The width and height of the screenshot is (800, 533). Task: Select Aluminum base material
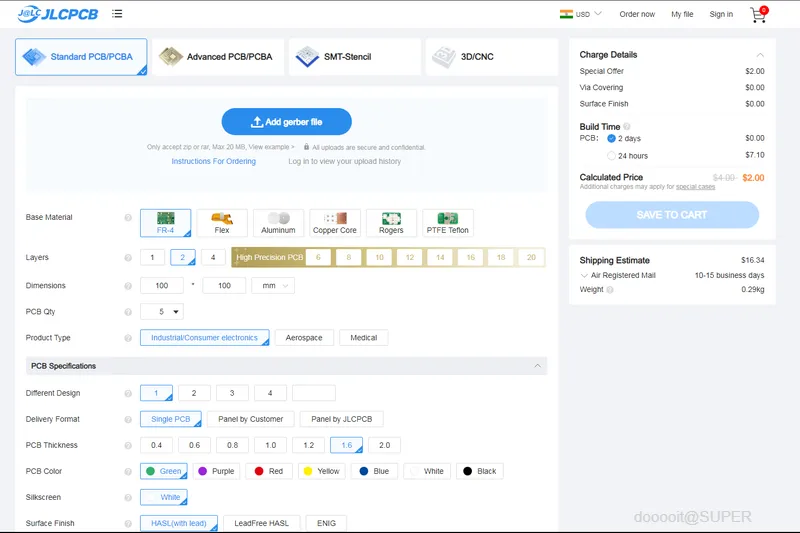[278, 223]
